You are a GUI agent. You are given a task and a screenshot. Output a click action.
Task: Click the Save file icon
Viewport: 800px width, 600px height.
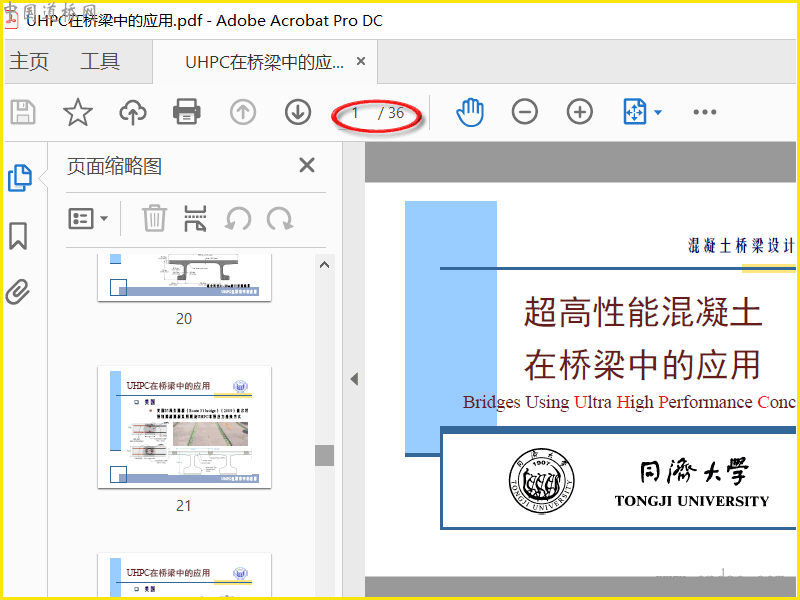[23, 112]
